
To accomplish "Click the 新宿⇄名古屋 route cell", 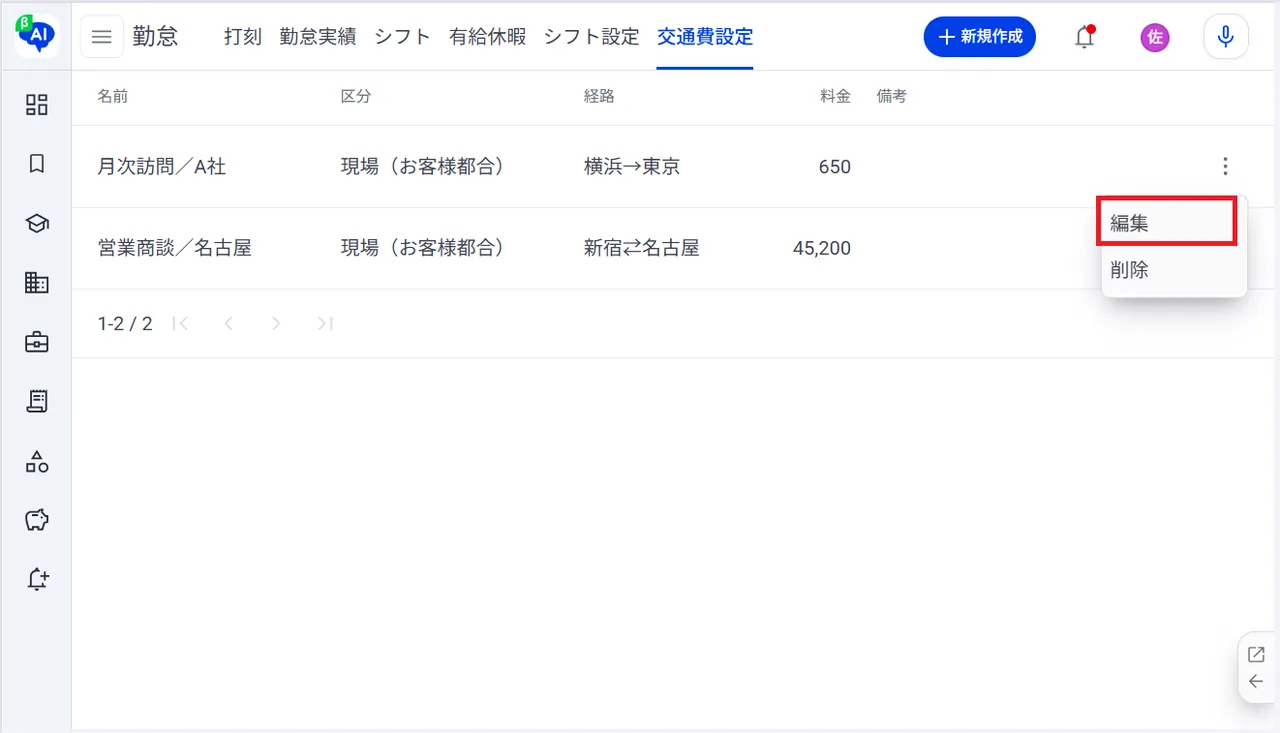I will coord(642,248).
